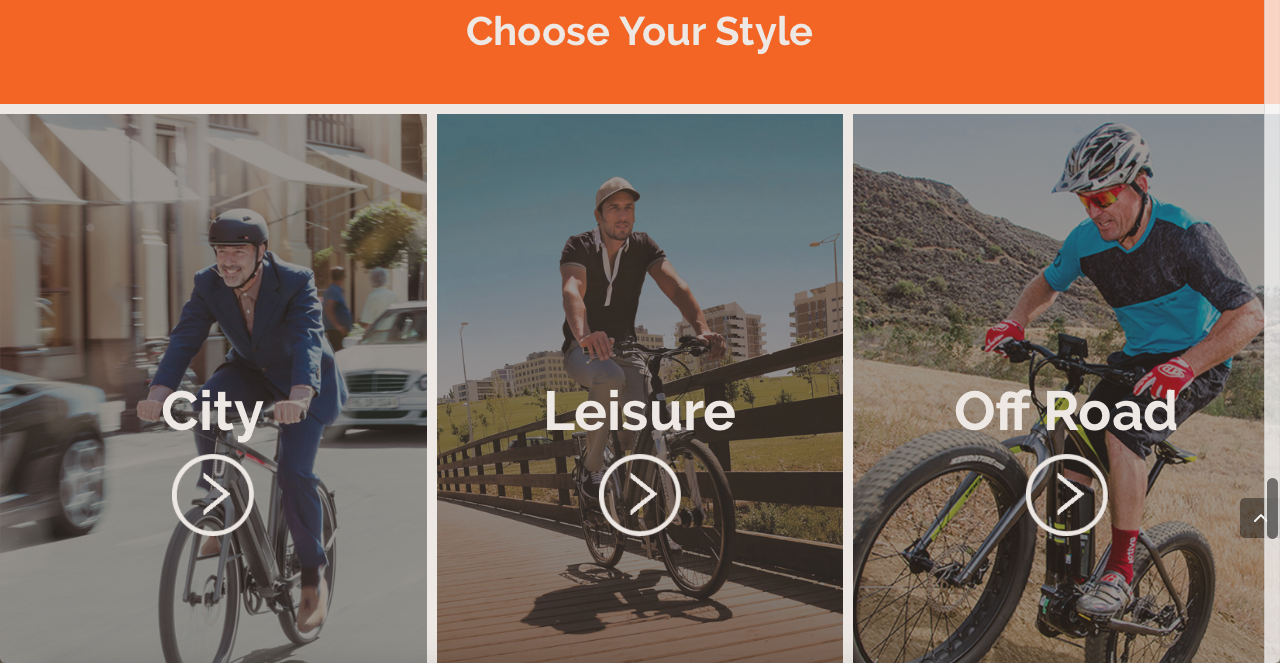1280x663 pixels.
Task: Click the back-to-top chevron button
Action: pos(1254,518)
